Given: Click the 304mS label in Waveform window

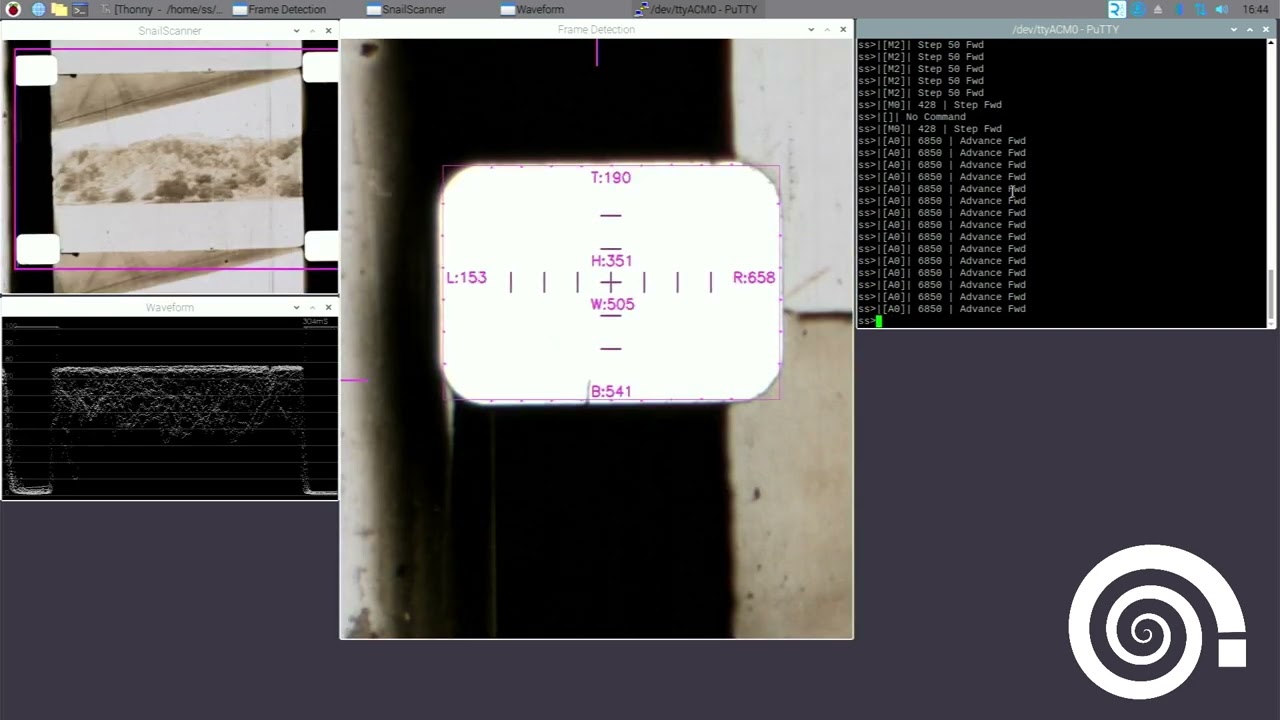Looking at the screenshot, I should (x=315, y=322).
